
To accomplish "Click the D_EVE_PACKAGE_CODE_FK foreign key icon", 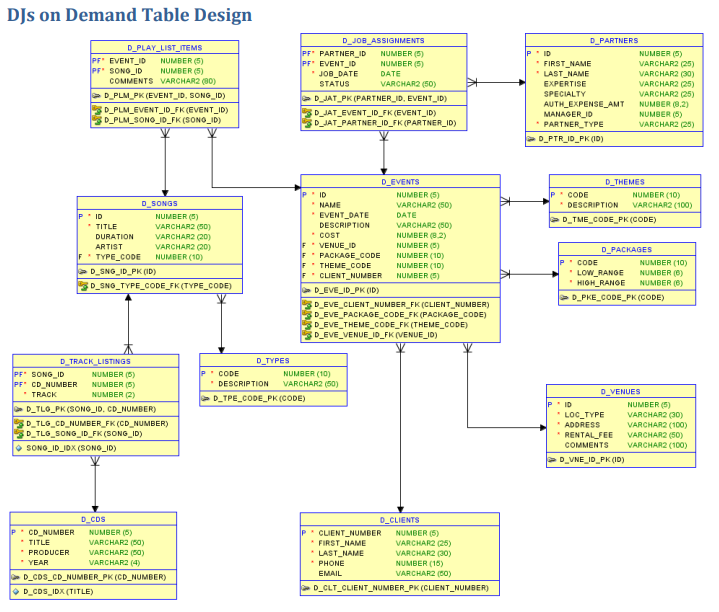I will [x=307, y=314].
